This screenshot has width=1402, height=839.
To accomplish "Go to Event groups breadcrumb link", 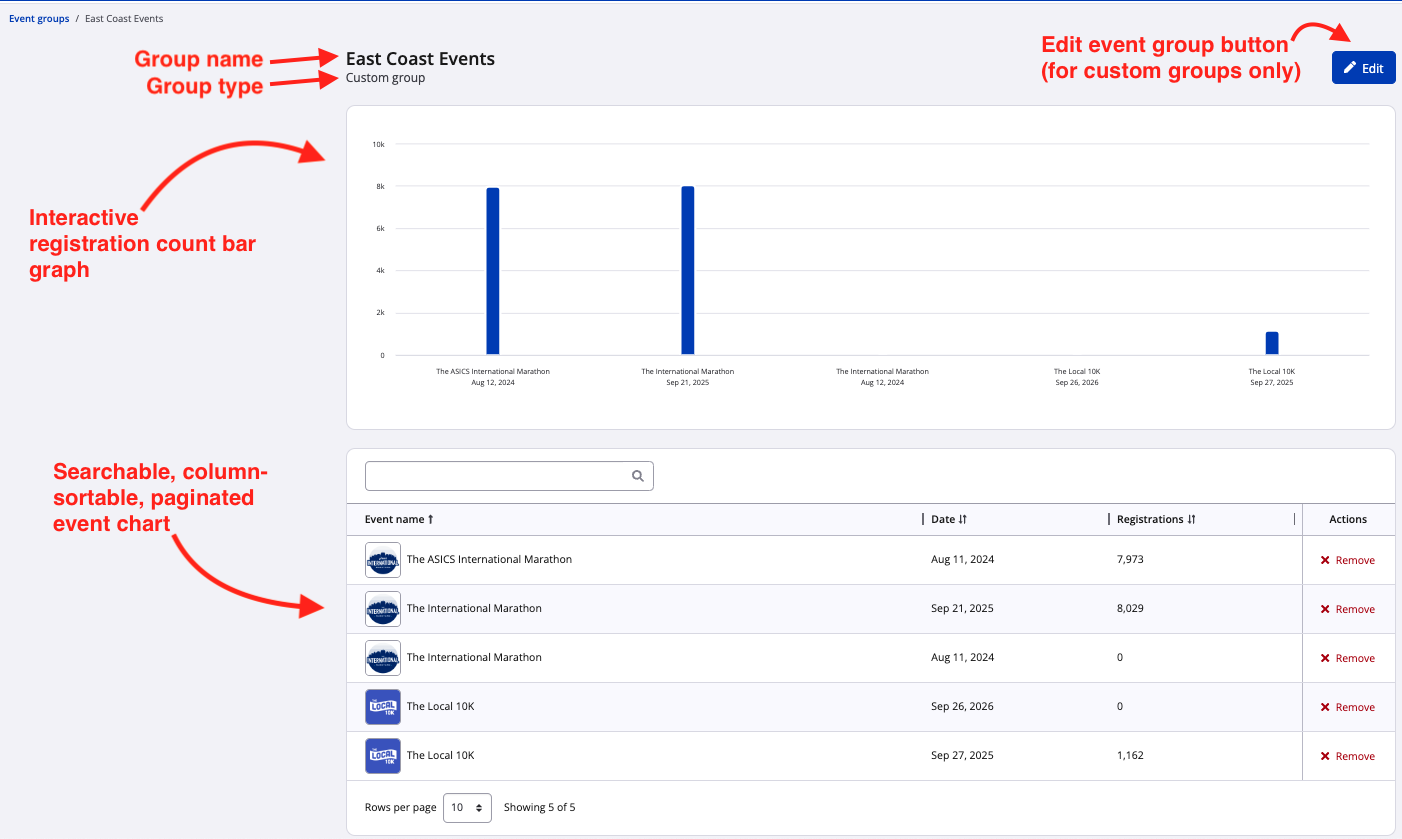I will pos(39,19).
